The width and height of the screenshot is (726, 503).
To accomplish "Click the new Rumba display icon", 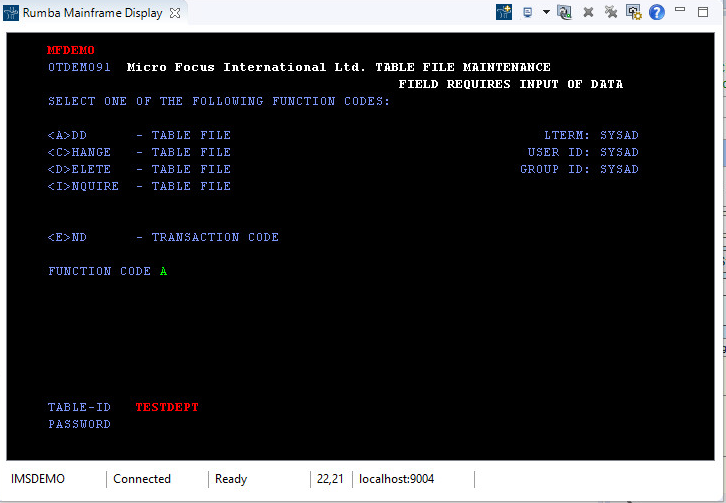I will (x=505, y=12).
